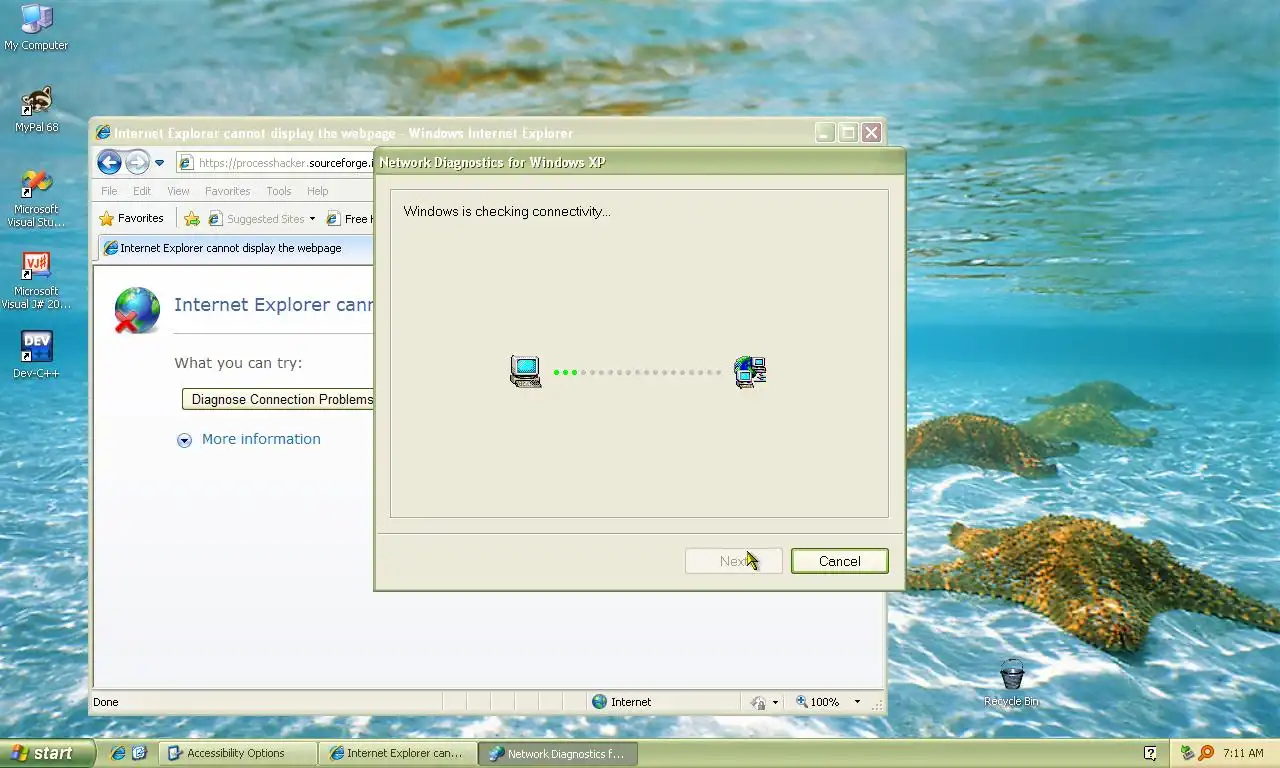Click the disabled Next button in Network Diagnostics
This screenshot has height=768, width=1280.
point(734,561)
